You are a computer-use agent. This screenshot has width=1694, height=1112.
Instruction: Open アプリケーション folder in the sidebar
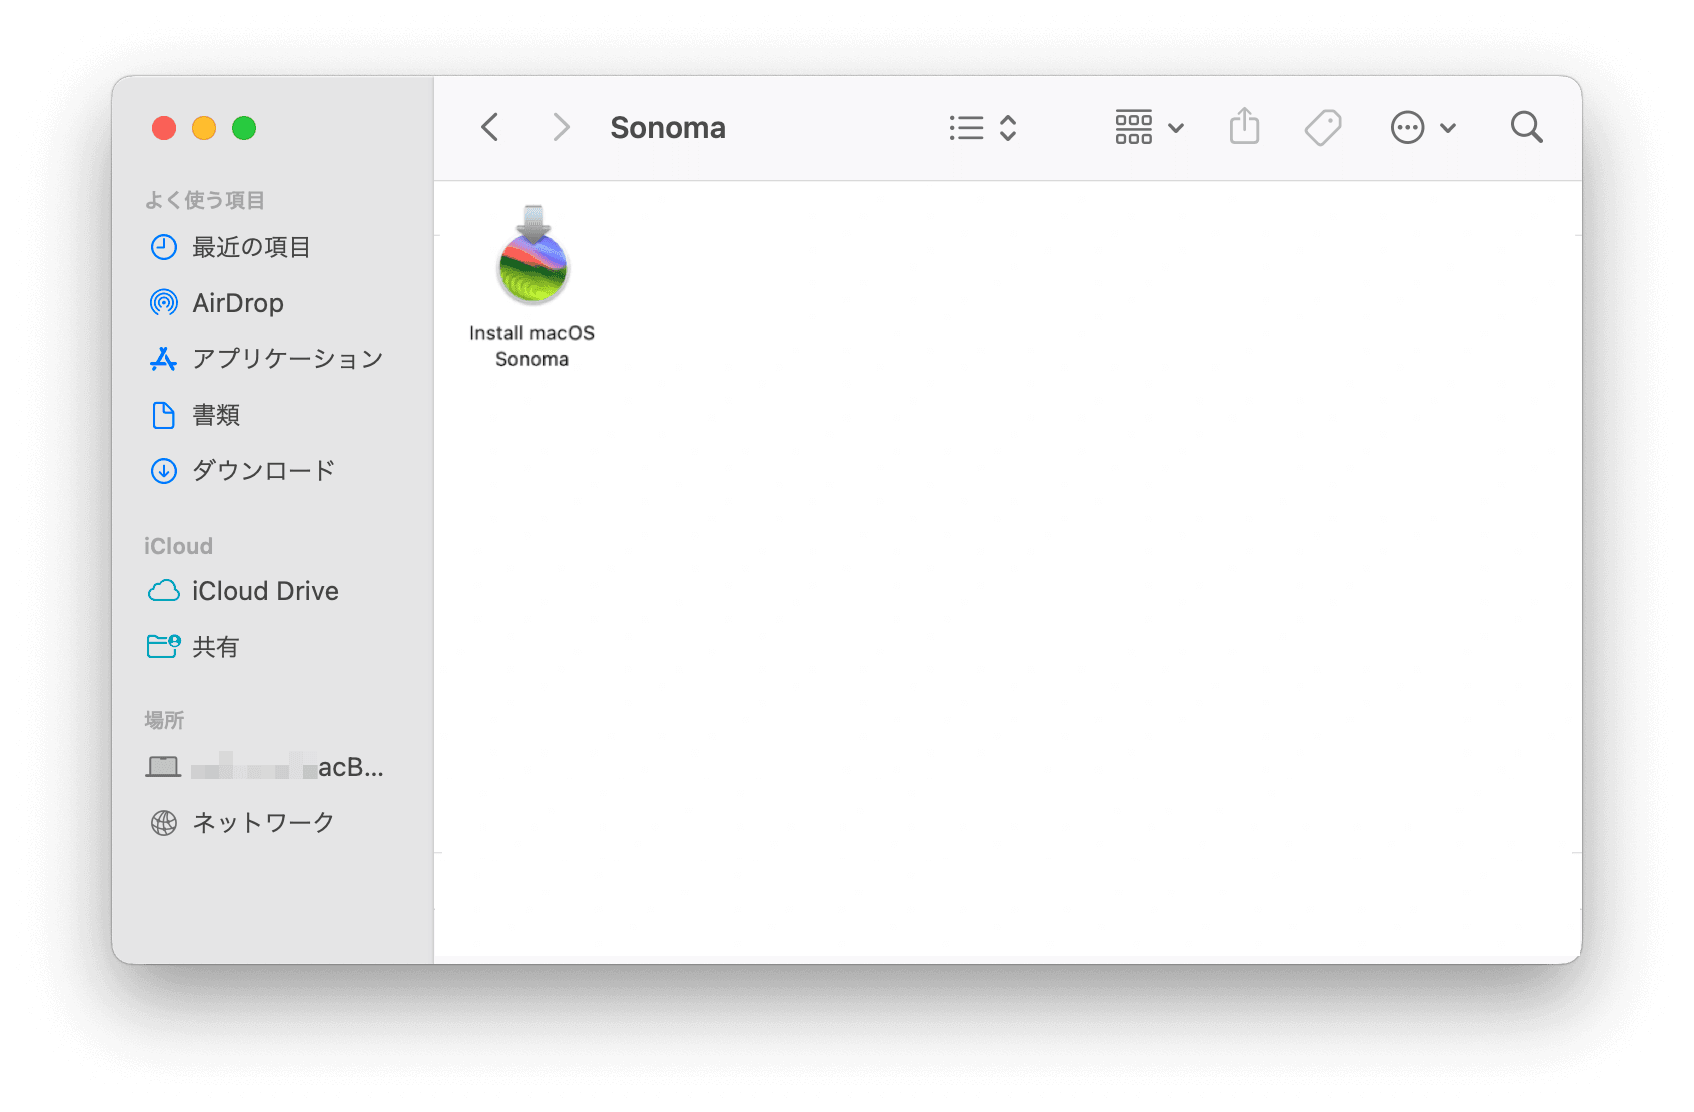tap(287, 359)
